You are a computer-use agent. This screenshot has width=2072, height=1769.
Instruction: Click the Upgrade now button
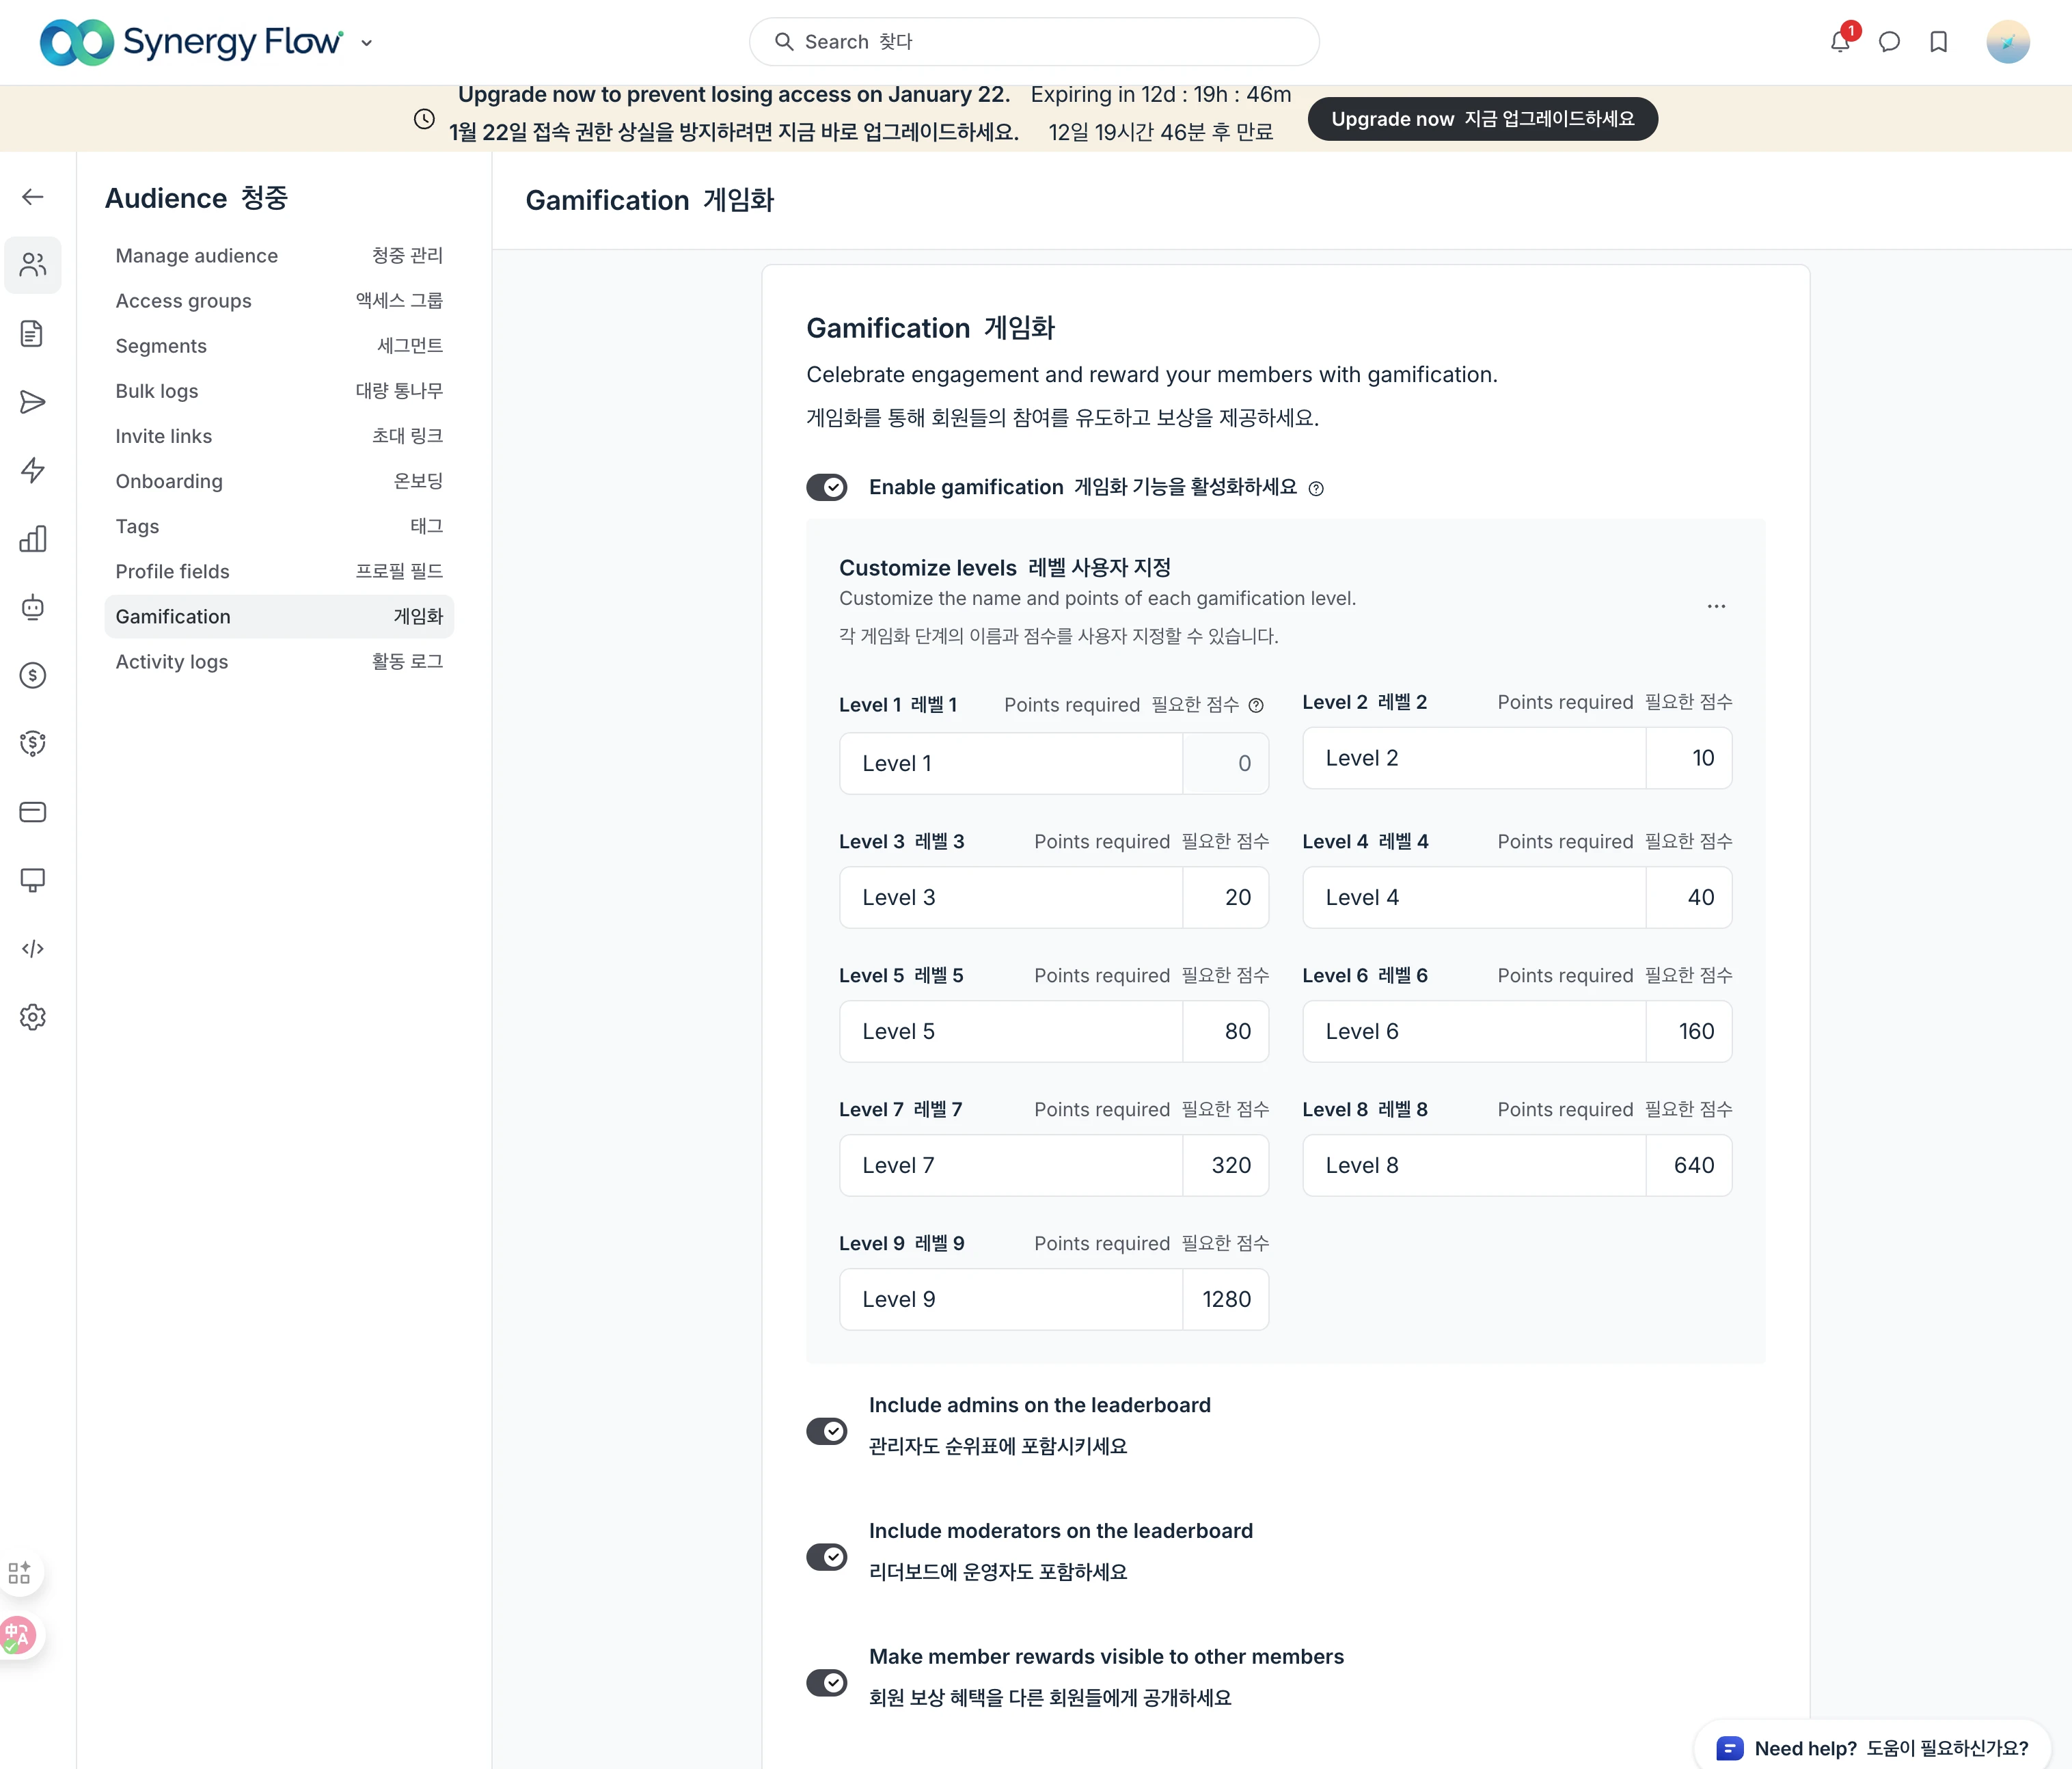(x=1482, y=119)
